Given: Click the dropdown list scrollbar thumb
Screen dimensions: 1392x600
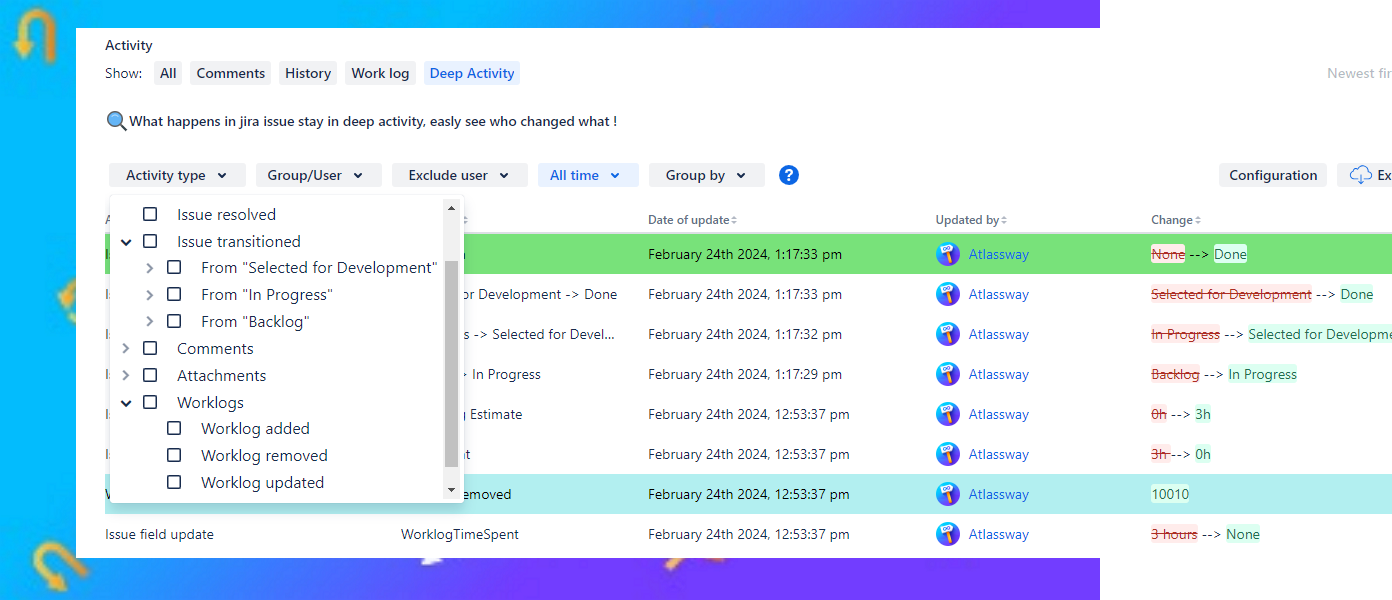Looking at the screenshot, I should tap(451, 363).
